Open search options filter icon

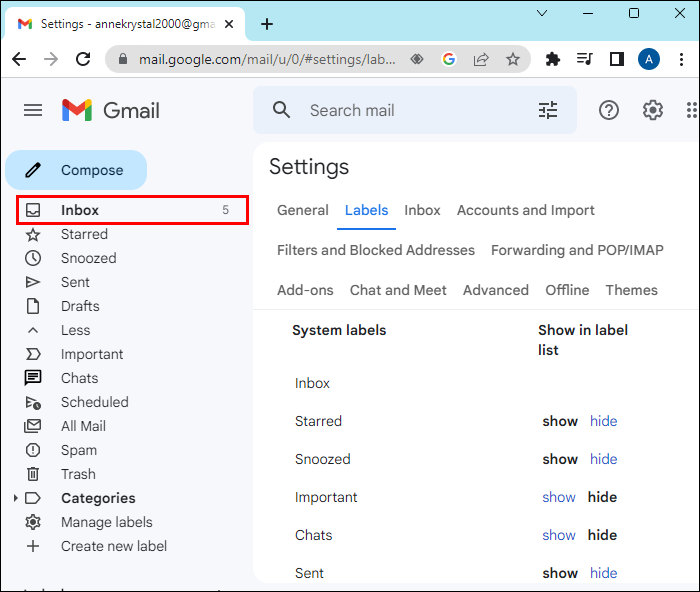pos(548,110)
